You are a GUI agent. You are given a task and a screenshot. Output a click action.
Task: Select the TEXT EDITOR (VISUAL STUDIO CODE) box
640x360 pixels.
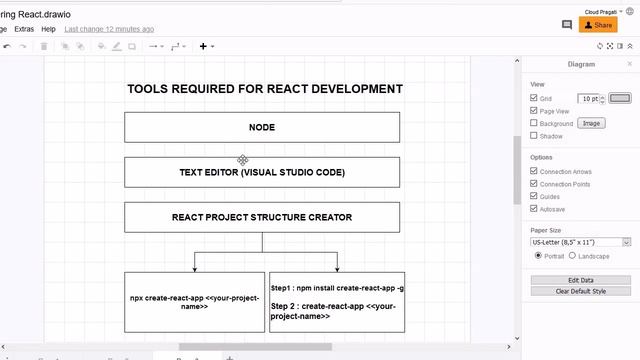(x=262, y=172)
